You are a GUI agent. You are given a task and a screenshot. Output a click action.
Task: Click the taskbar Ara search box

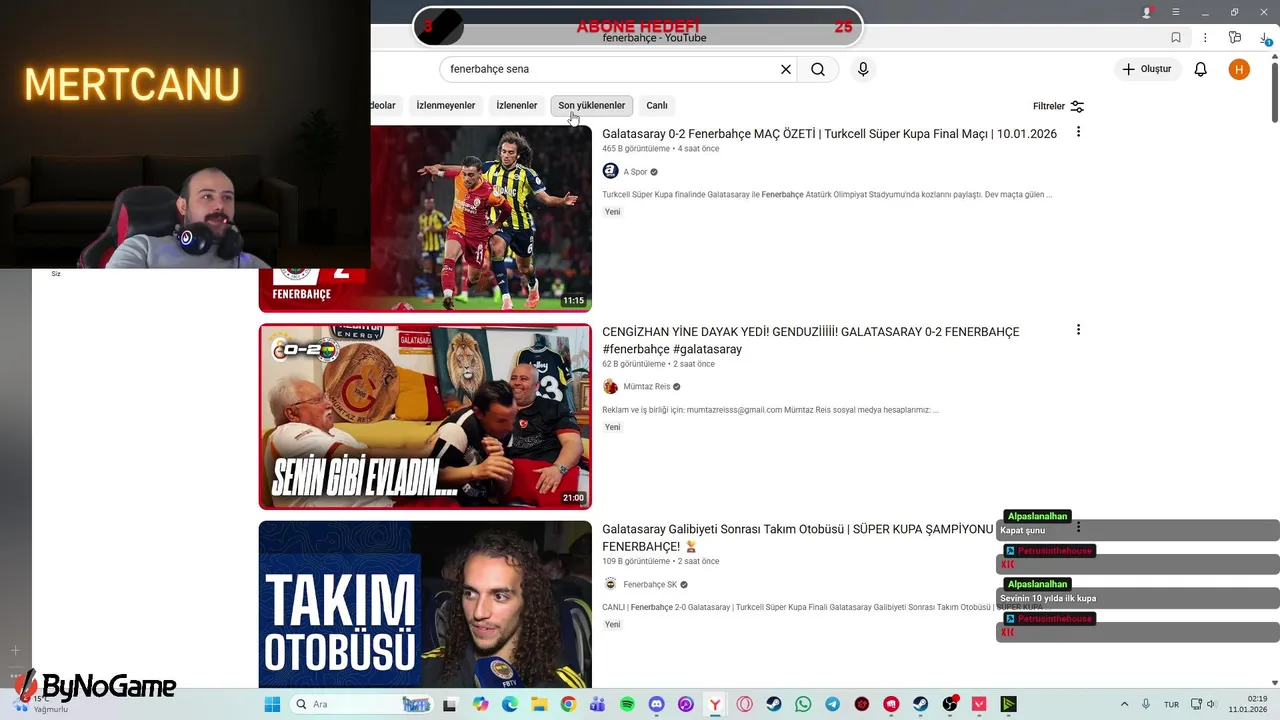[362, 704]
